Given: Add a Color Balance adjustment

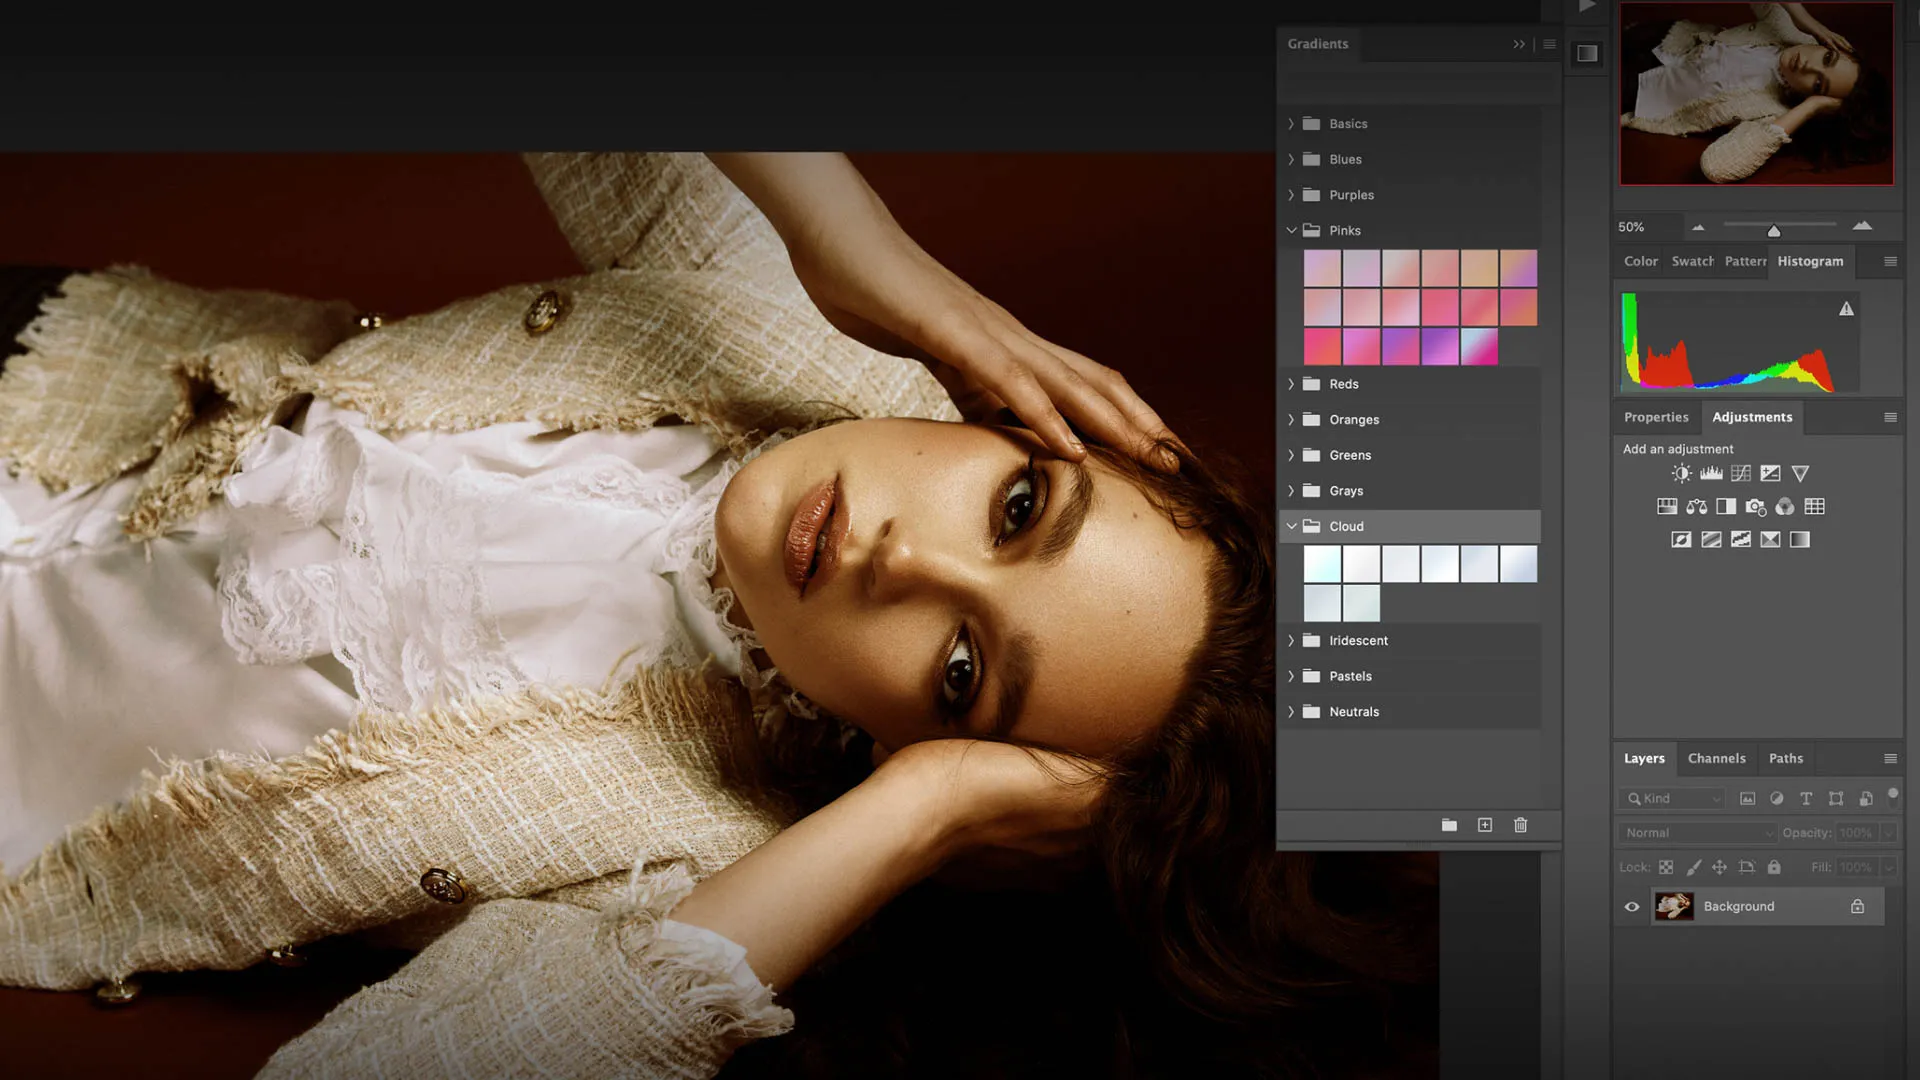Looking at the screenshot, I should [1697, 507].
